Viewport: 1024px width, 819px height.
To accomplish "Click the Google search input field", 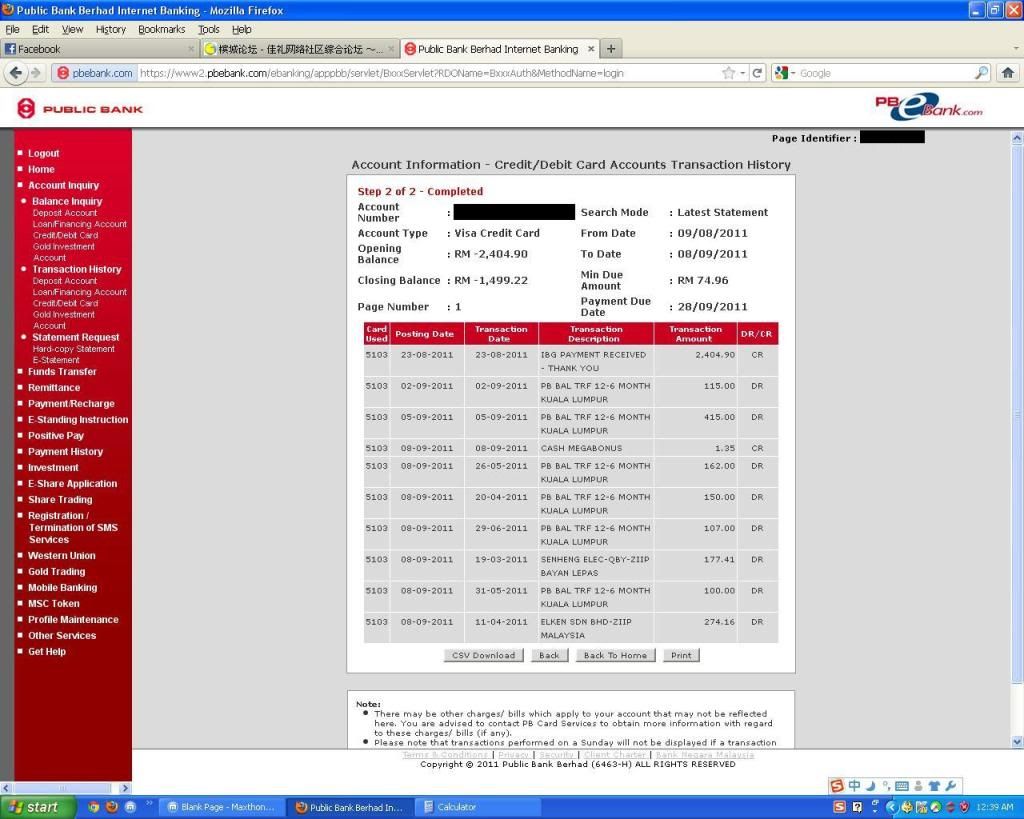I will [880, 73].
